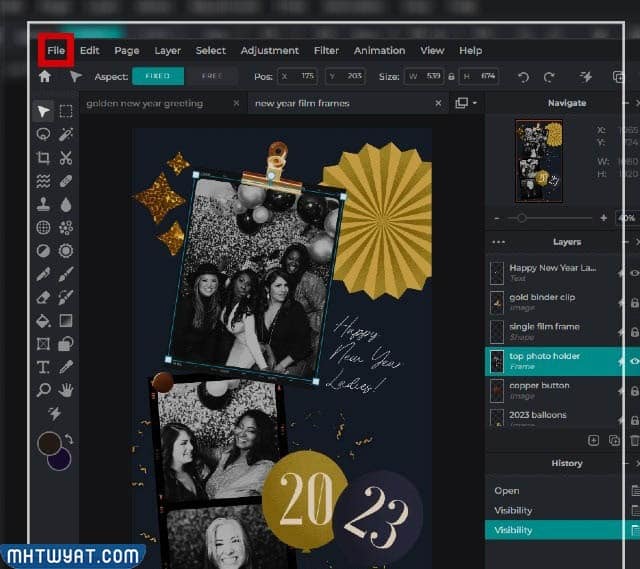Open the Filter menu
This screenshot has height=569, width=640.
pos(326,50)
